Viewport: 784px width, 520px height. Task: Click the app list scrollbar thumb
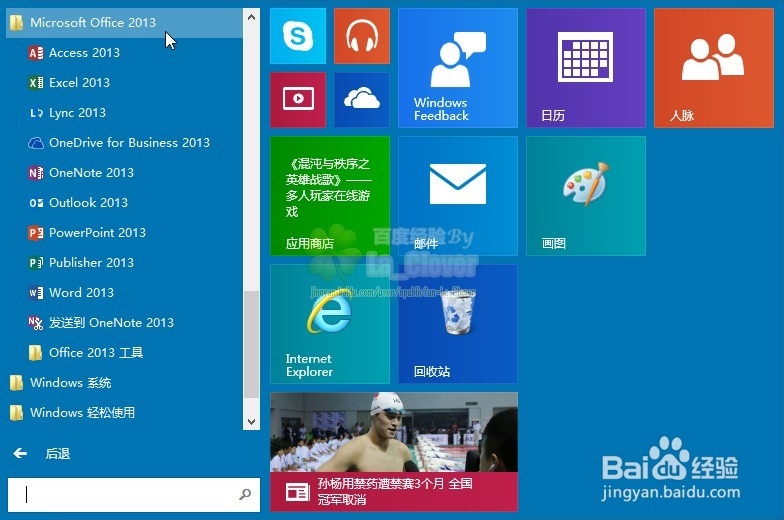[x=252, y=344]
